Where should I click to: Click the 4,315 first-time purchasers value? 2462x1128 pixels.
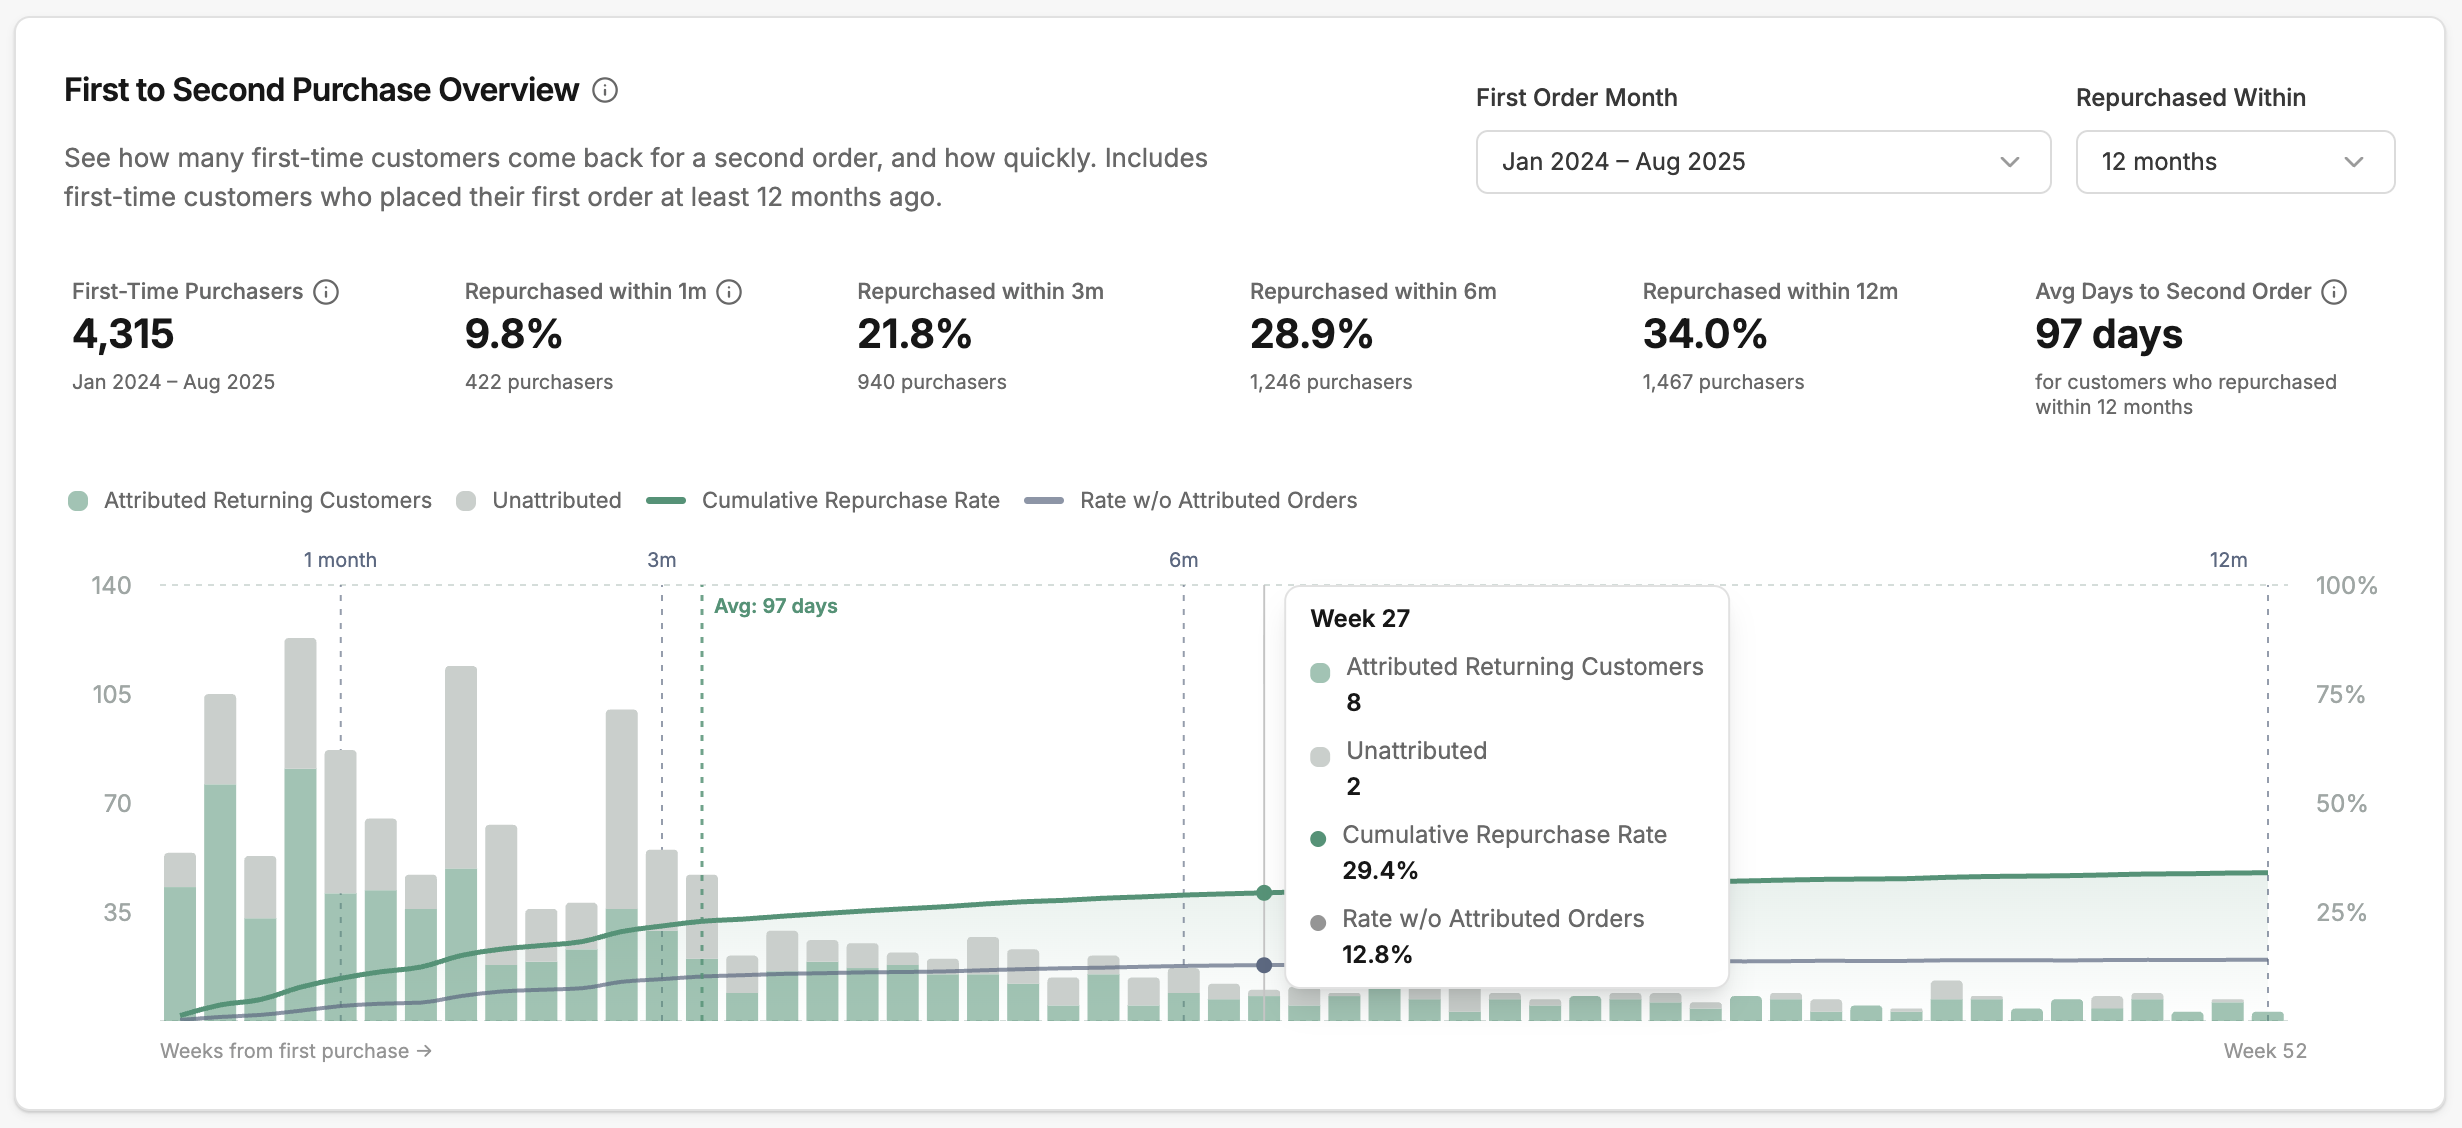tap(123, 334)
